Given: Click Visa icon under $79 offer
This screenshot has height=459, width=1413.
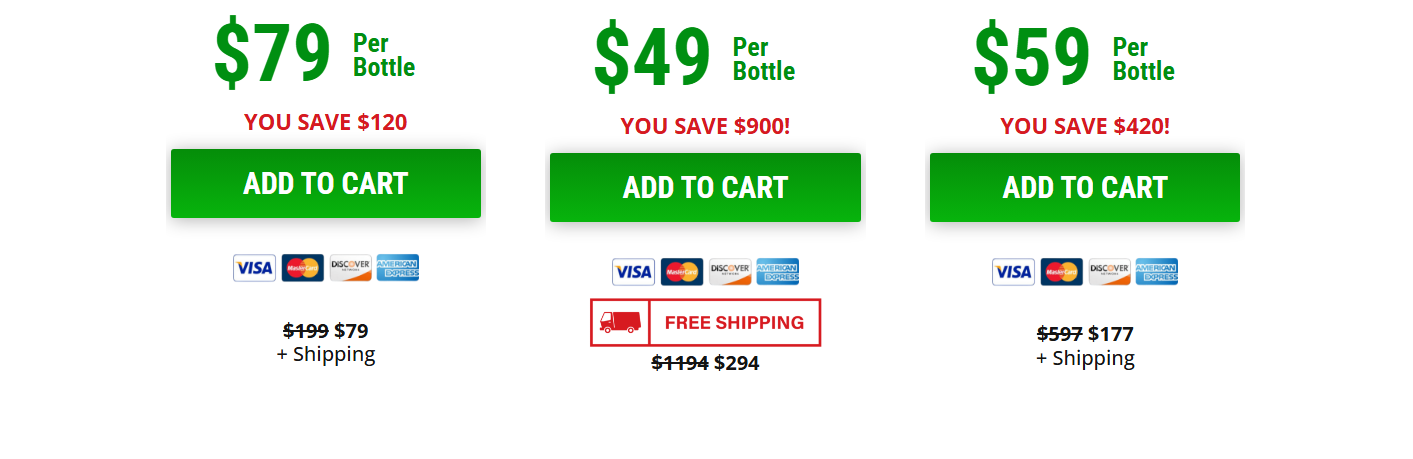Looking at the screenshot, I should (254, 268).
